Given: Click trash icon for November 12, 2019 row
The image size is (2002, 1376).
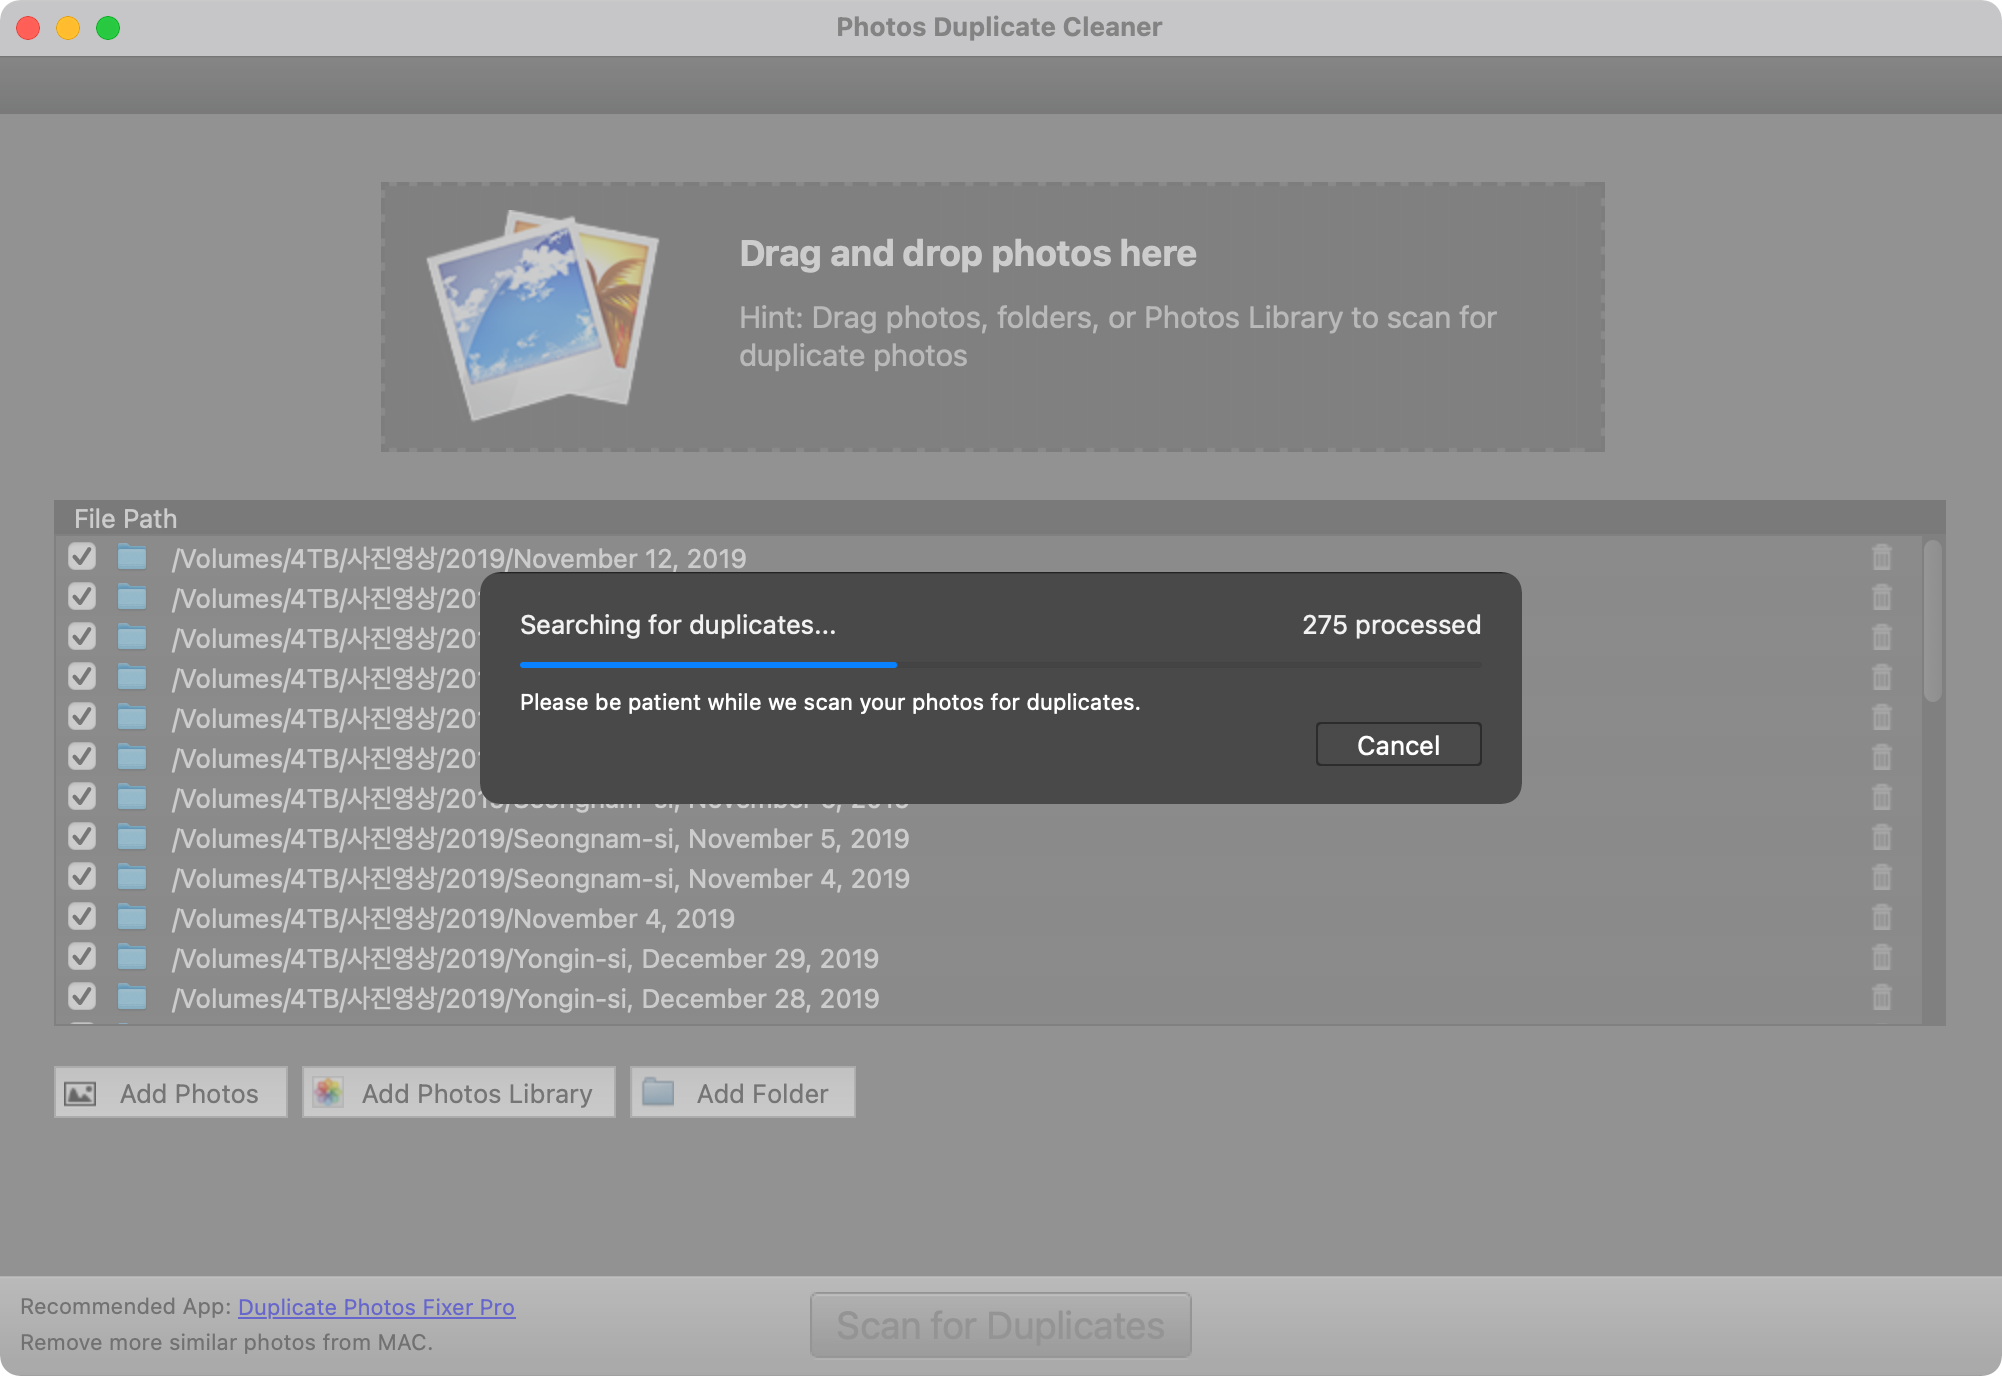Looking at the screenshot, I should click(1881, 557).
